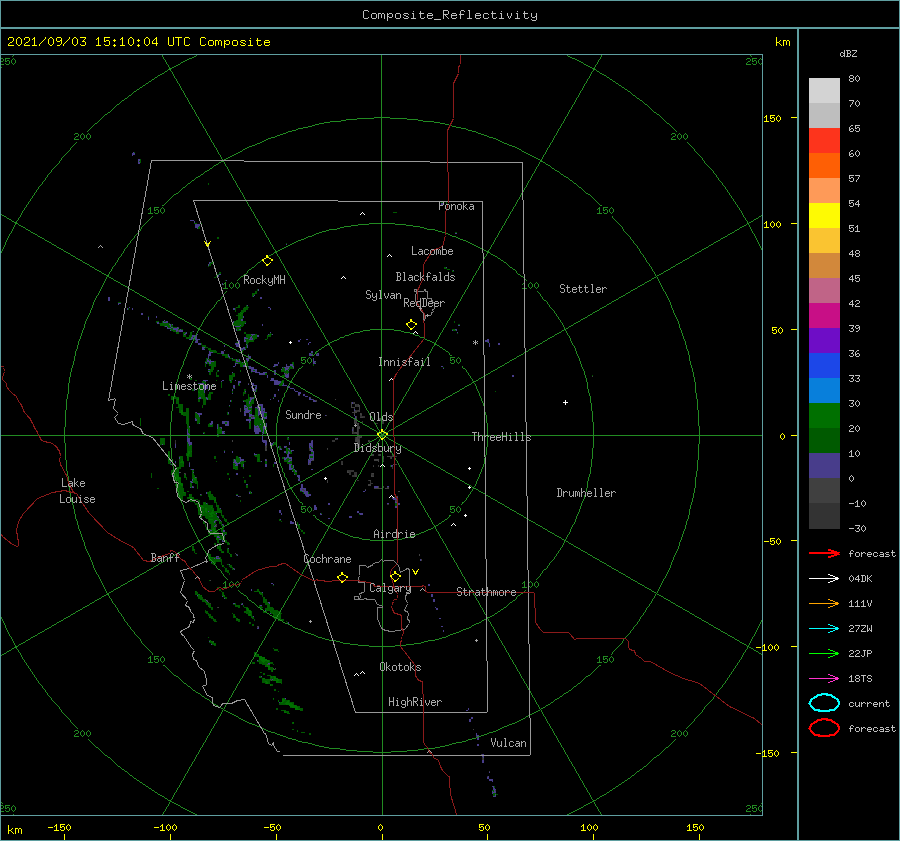
Task: Click the Blackfalds label
Action: [x=425, y=277]
